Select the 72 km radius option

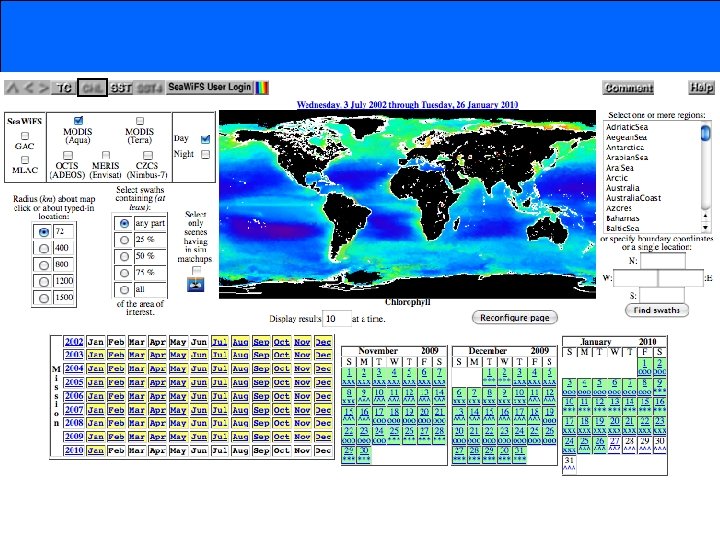tap(44, 232)
